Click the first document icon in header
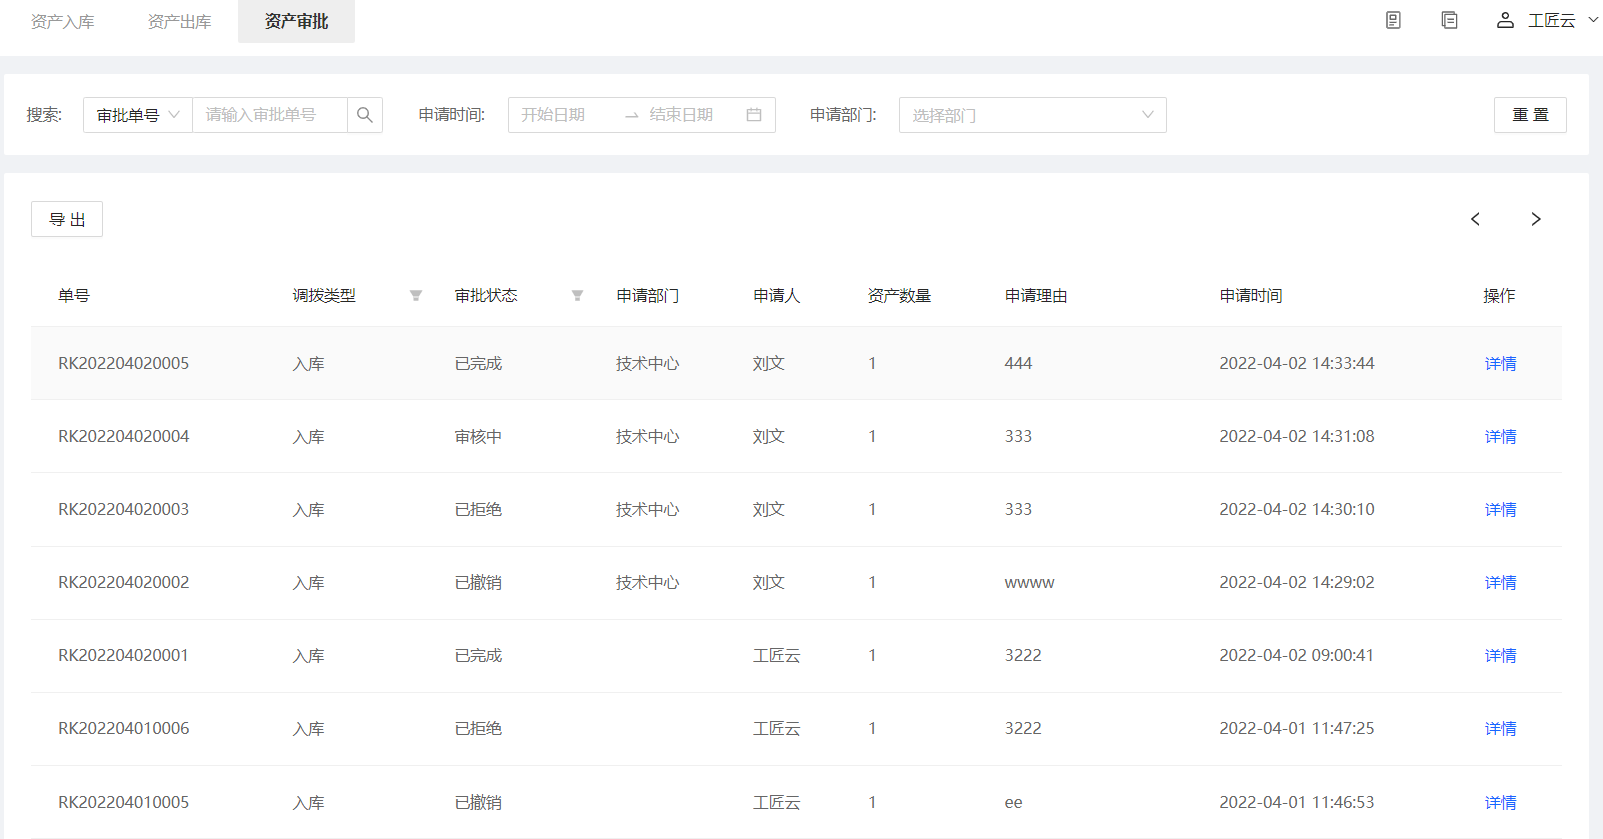 (x=1393, y=20)
